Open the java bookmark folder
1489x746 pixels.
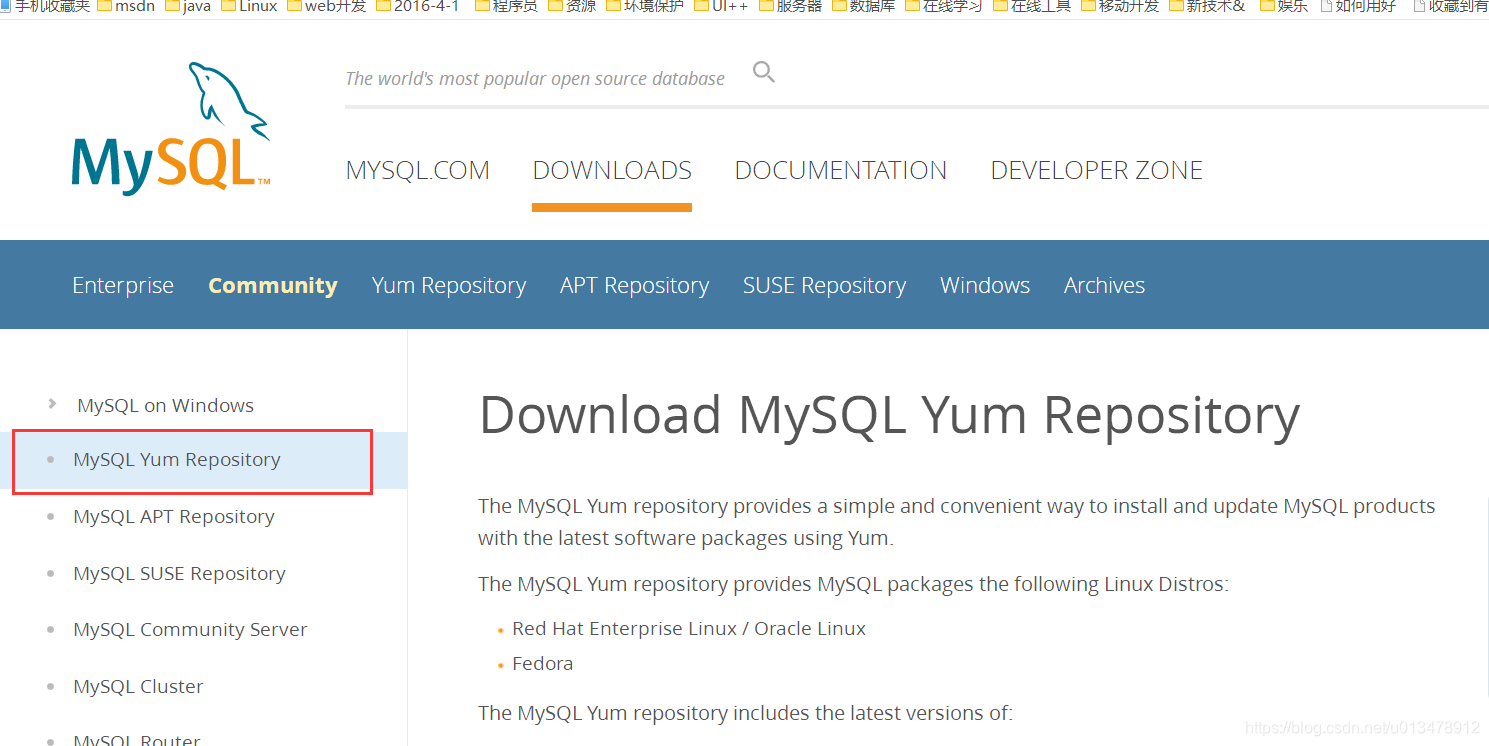188,6
